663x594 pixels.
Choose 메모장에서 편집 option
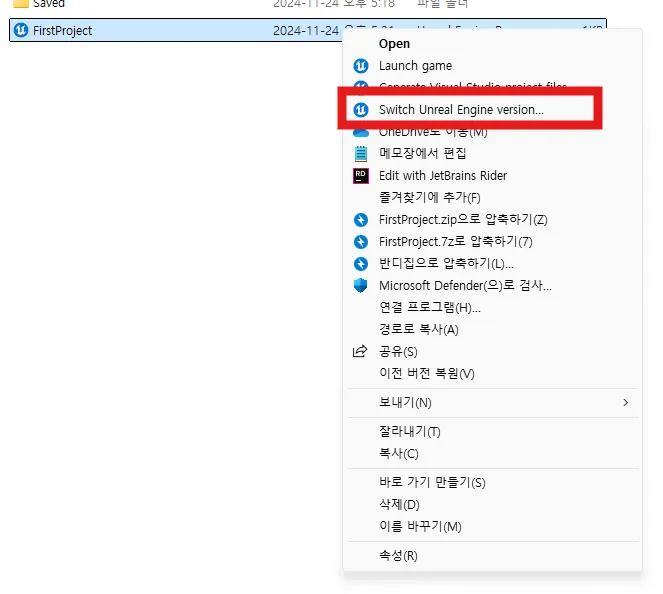tap(422, 153)
